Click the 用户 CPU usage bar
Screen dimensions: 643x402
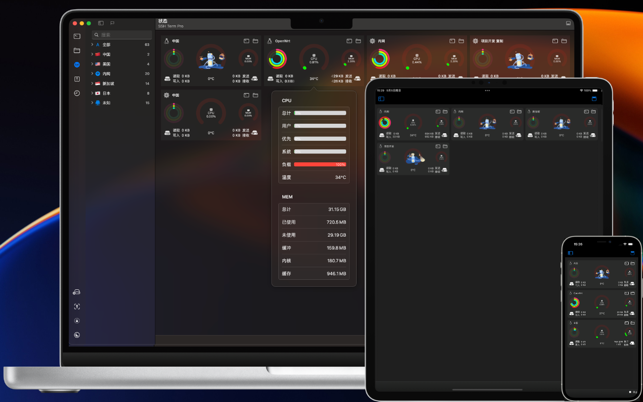tap(320, 126)
